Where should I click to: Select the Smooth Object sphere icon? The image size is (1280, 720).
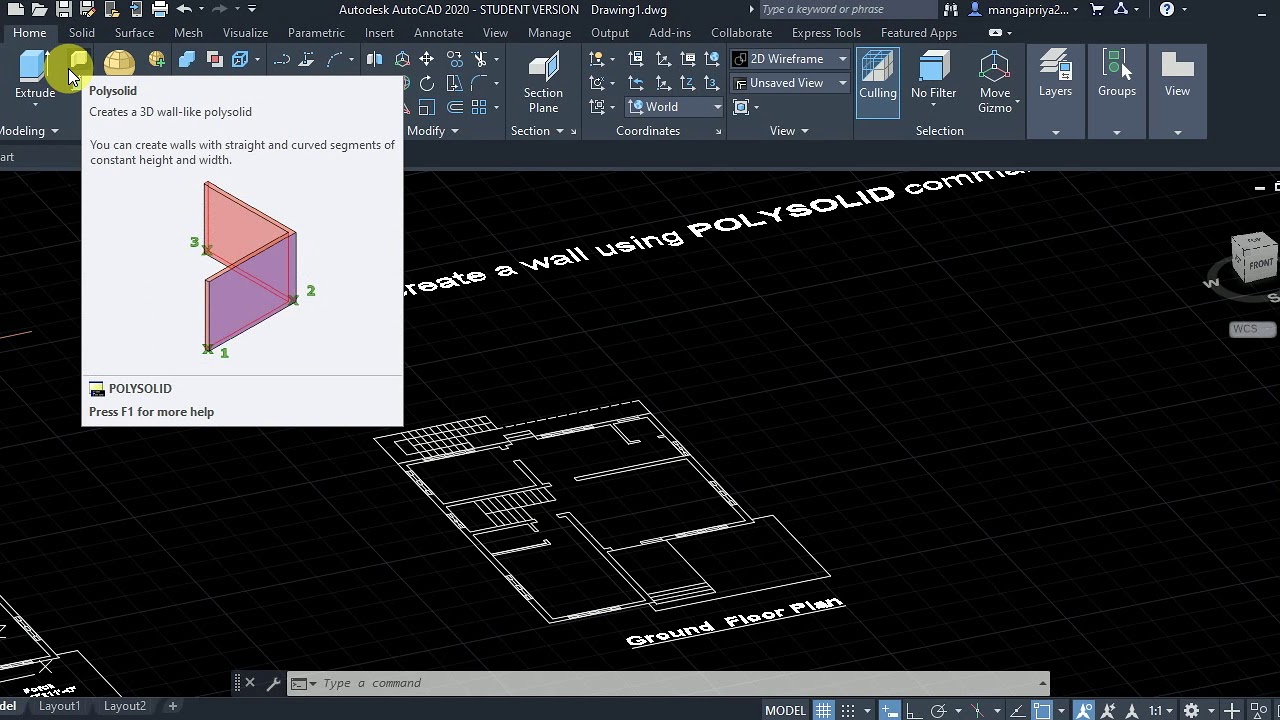coord(119,63)
